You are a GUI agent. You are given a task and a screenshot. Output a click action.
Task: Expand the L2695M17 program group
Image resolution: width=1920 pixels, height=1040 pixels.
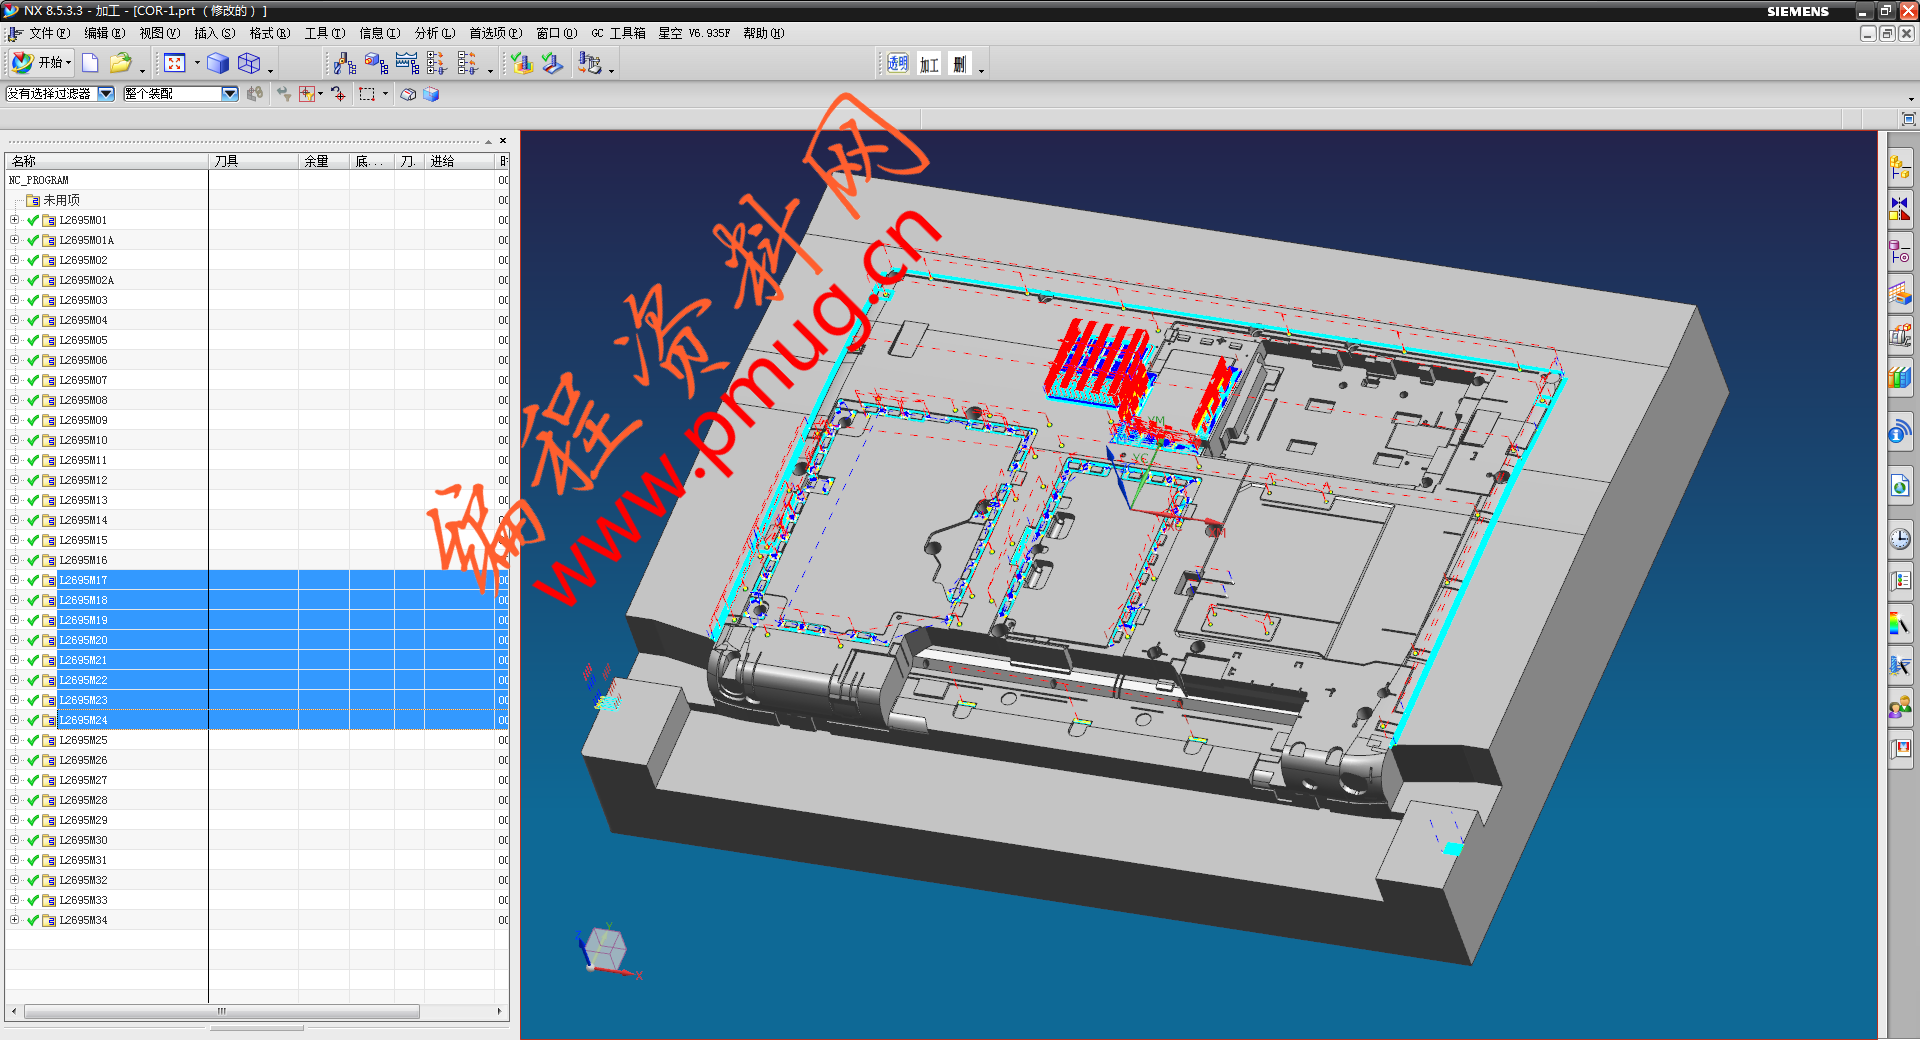point(14,580)
